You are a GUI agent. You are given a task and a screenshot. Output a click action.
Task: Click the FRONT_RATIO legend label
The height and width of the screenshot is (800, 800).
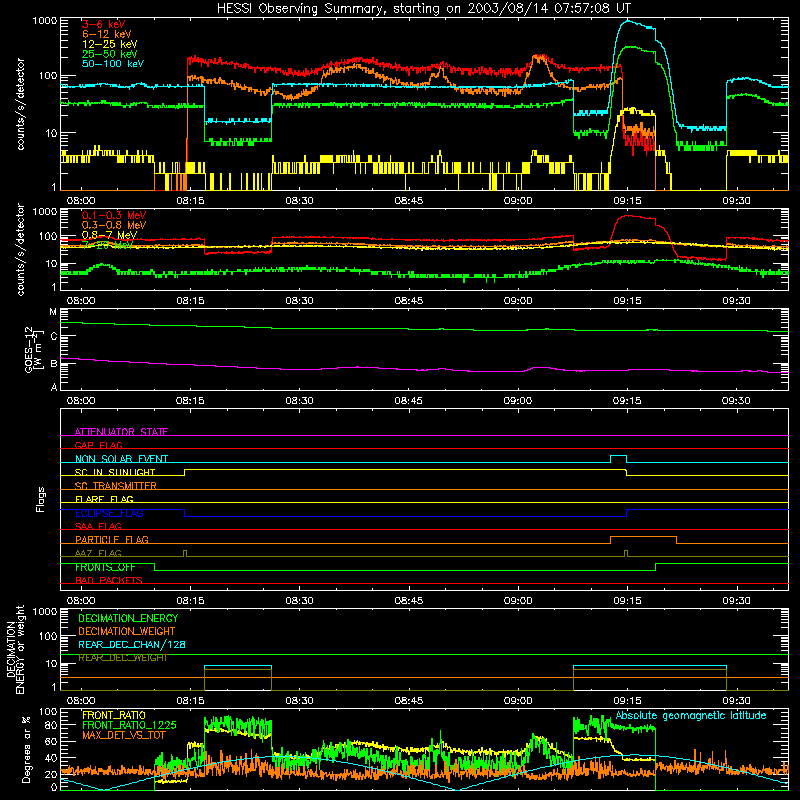click(114, 715)
